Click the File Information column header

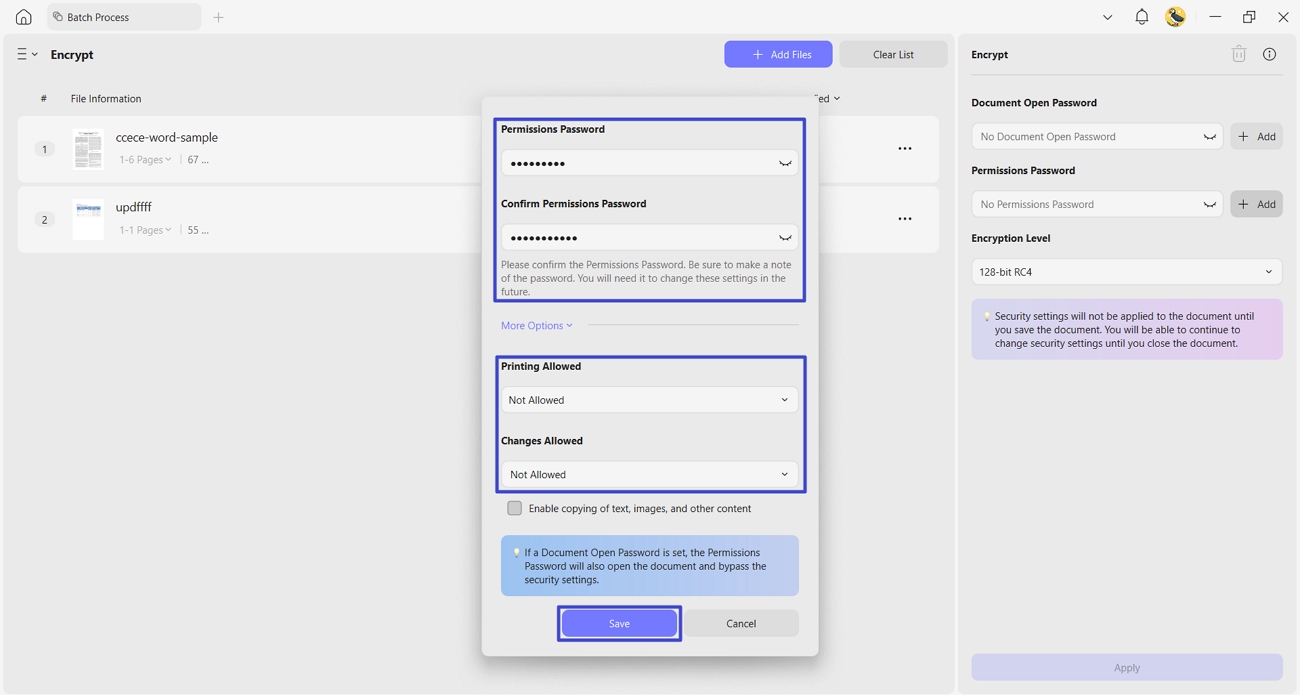tap(106, 98)
